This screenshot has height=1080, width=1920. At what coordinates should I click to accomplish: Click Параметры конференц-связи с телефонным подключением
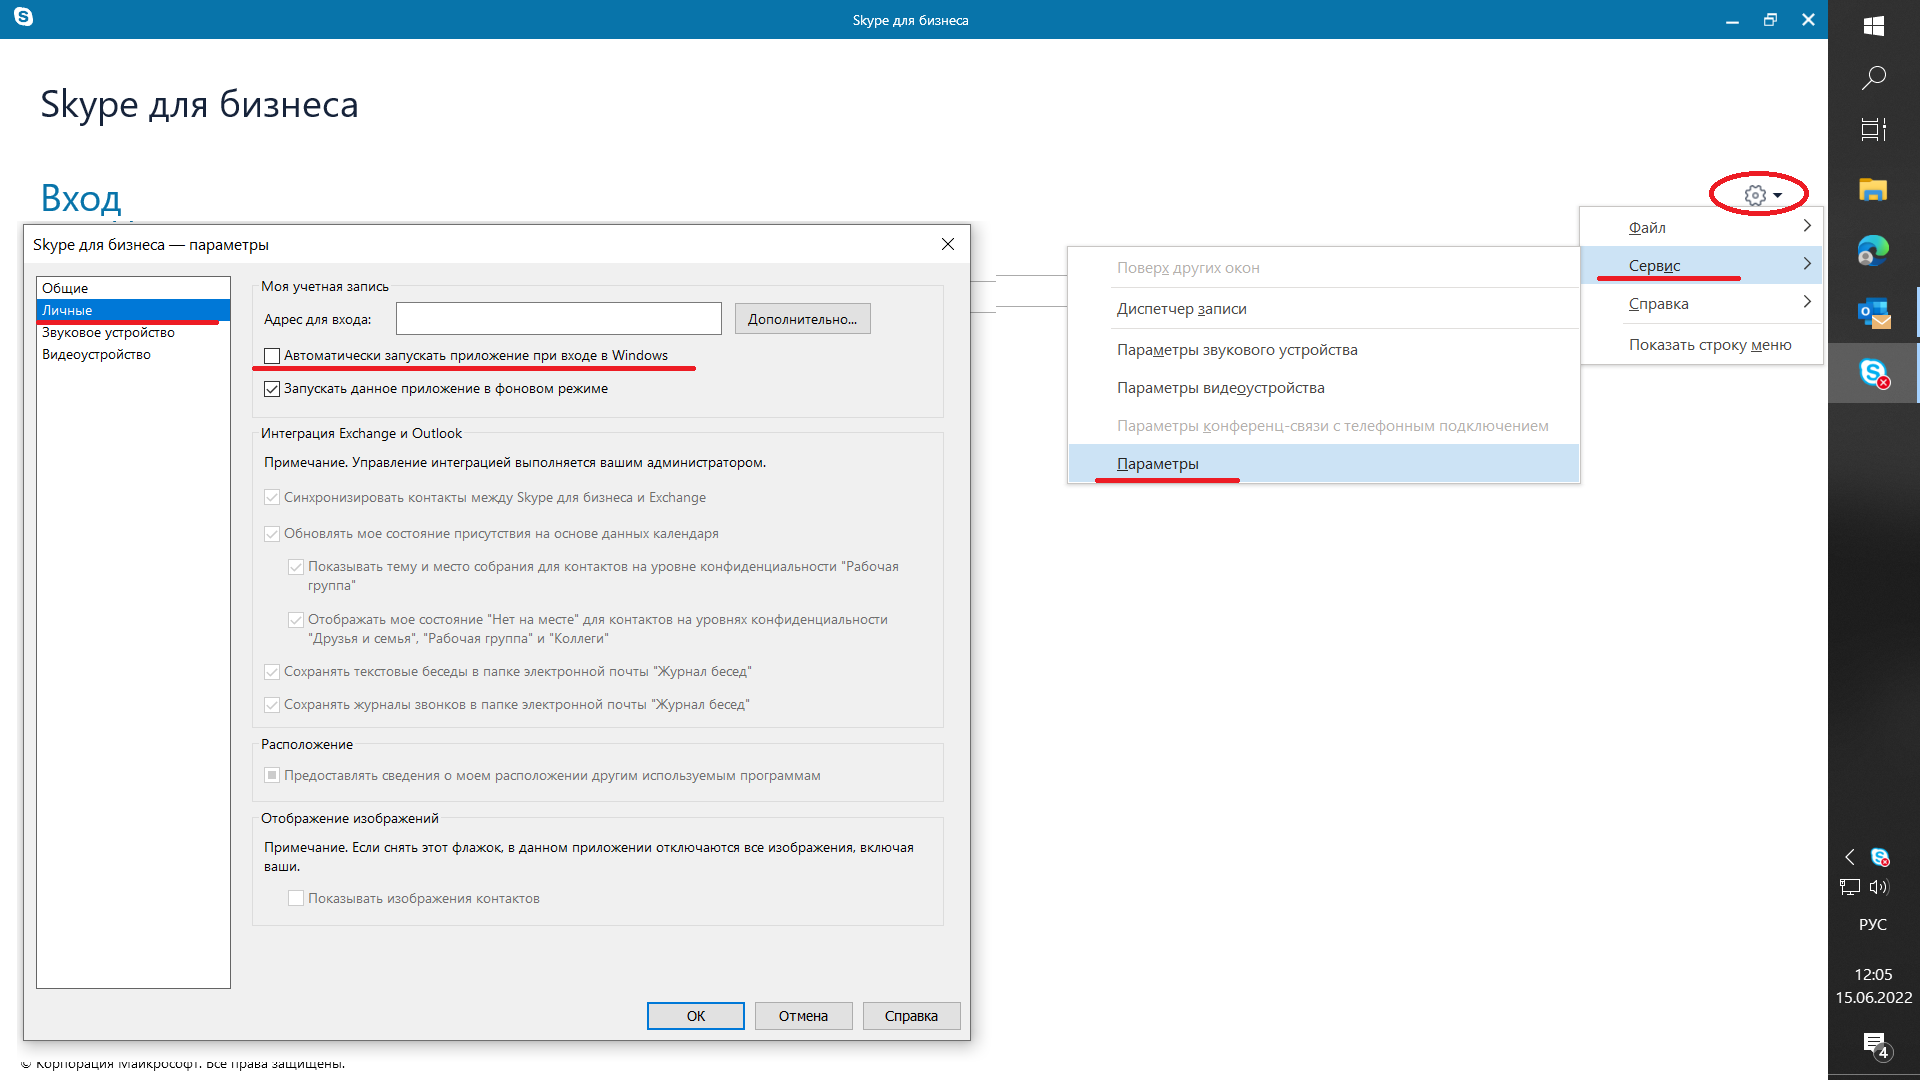click(x=1324, y=426)
